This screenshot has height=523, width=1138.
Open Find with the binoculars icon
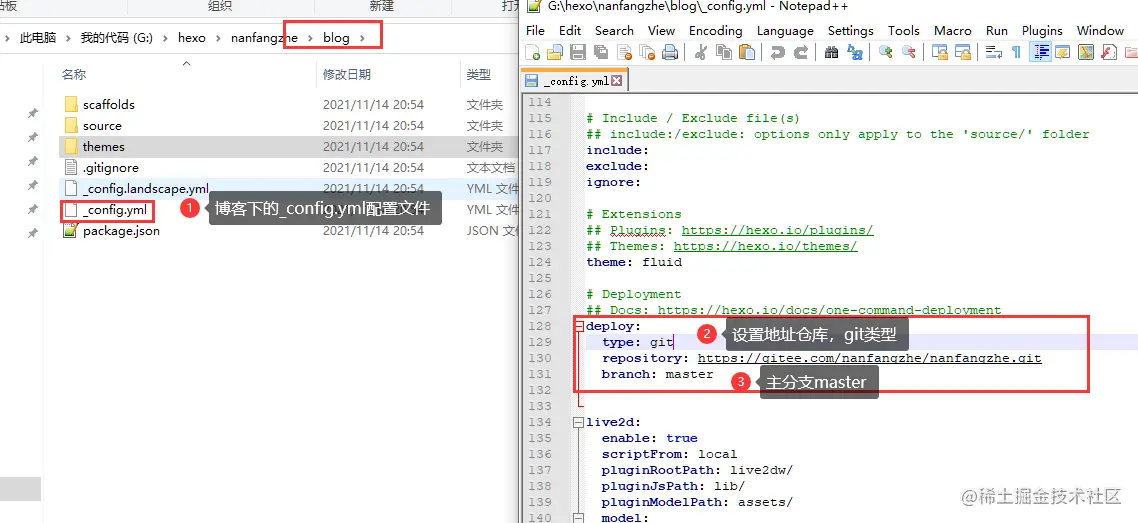click(x=832, y=52)
